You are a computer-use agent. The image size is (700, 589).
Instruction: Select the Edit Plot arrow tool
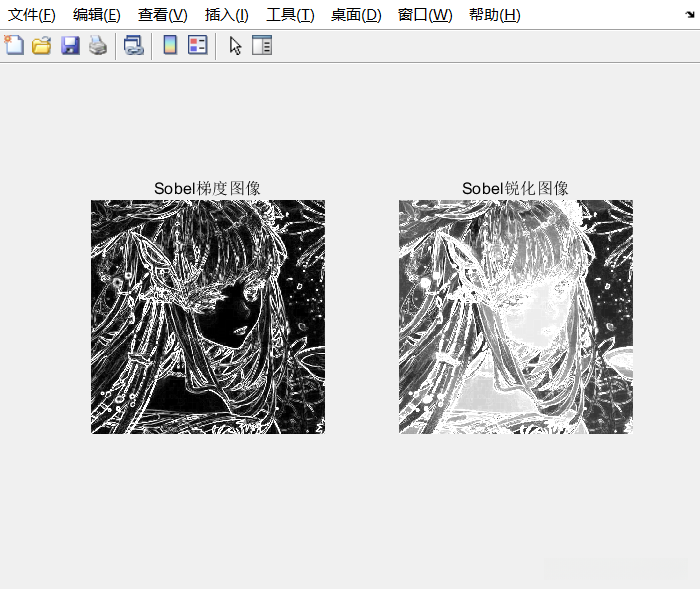[x=235, y=45]
